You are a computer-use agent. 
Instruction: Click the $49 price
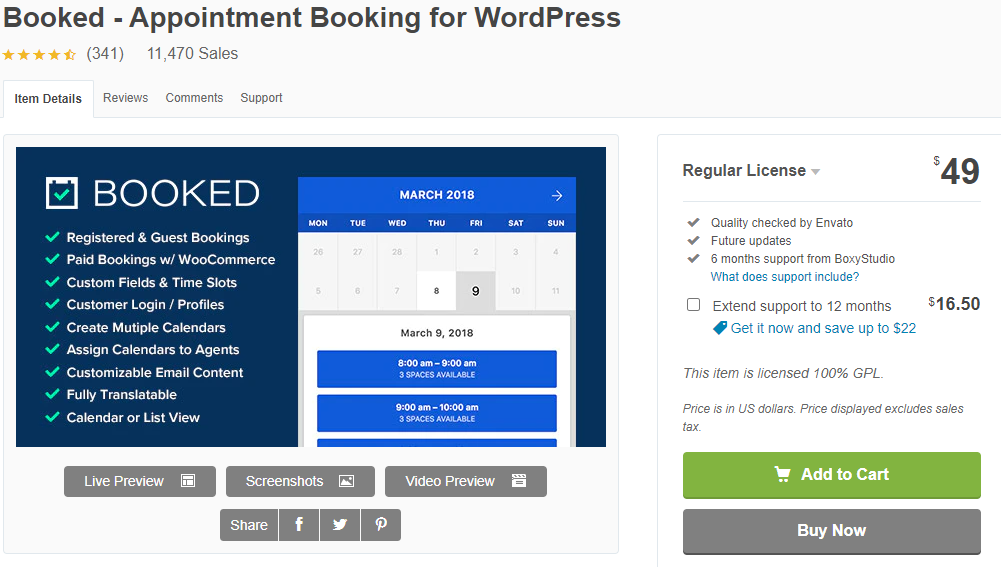pyautogui.click(x=956, y=171)
